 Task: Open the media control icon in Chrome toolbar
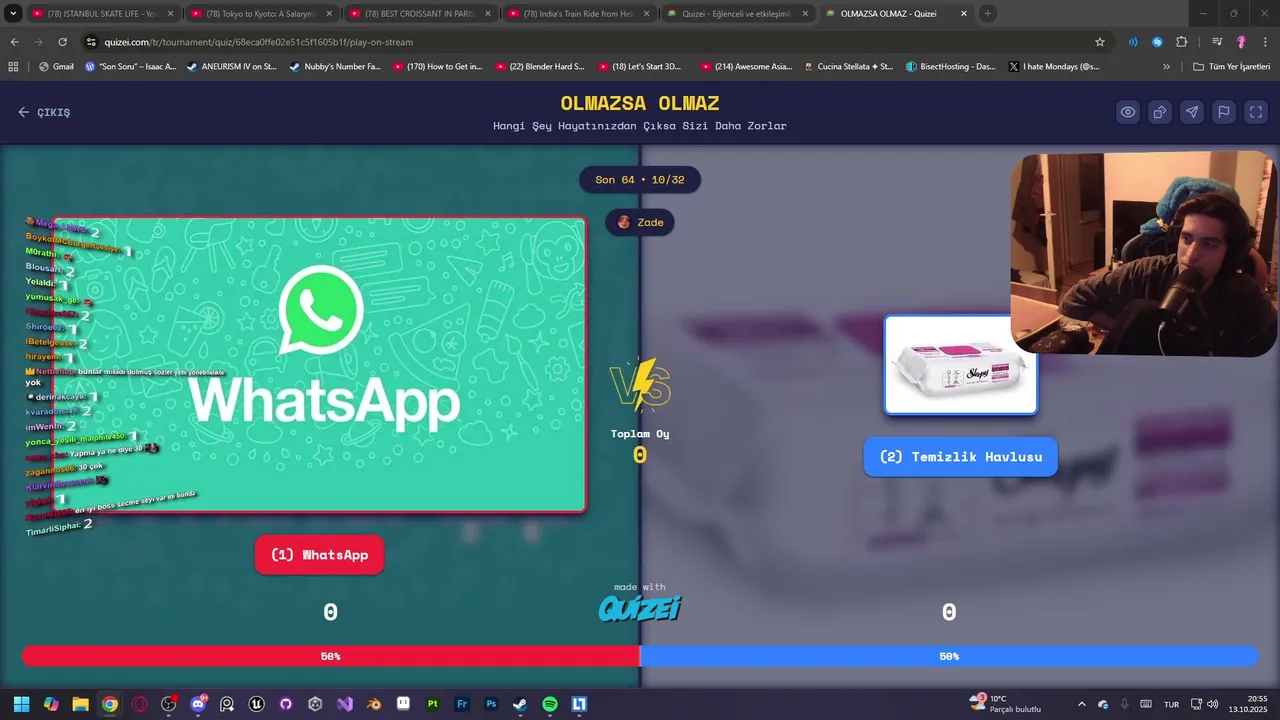coord(1216,42)
